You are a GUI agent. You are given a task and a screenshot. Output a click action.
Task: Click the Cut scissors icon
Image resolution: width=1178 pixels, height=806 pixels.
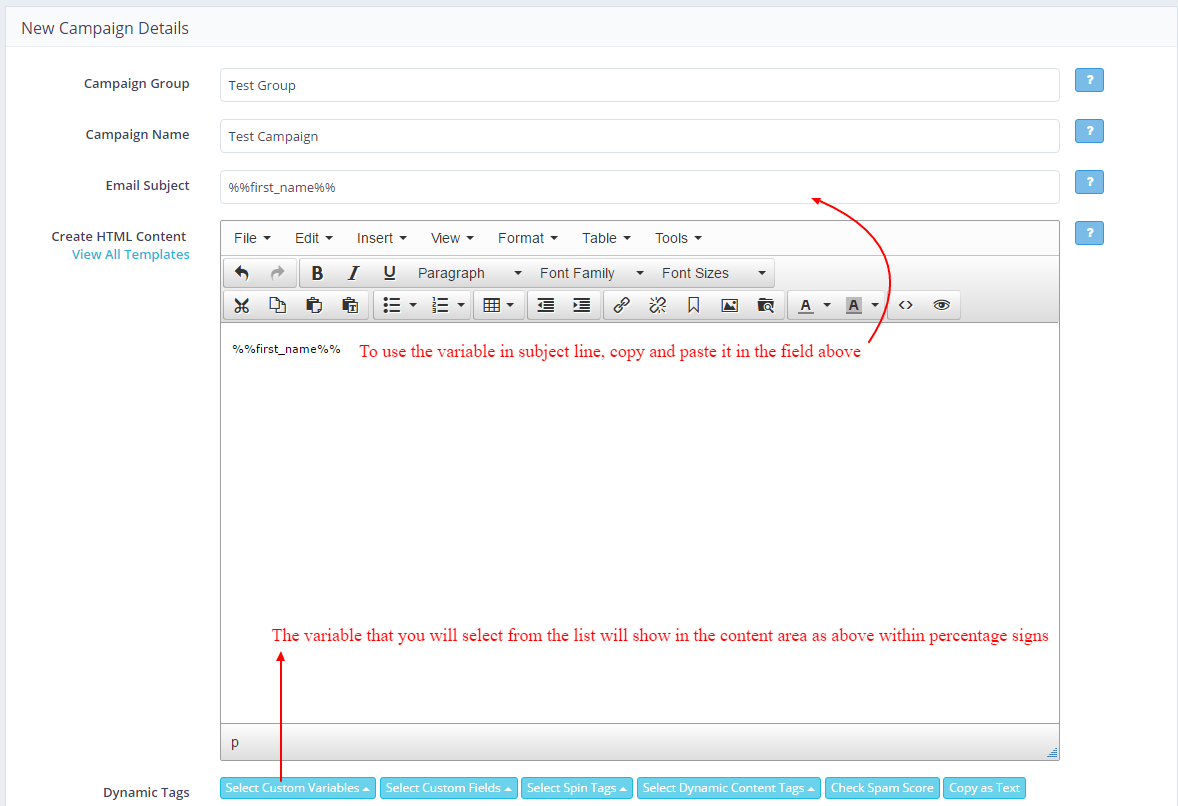tap(241, 305)
